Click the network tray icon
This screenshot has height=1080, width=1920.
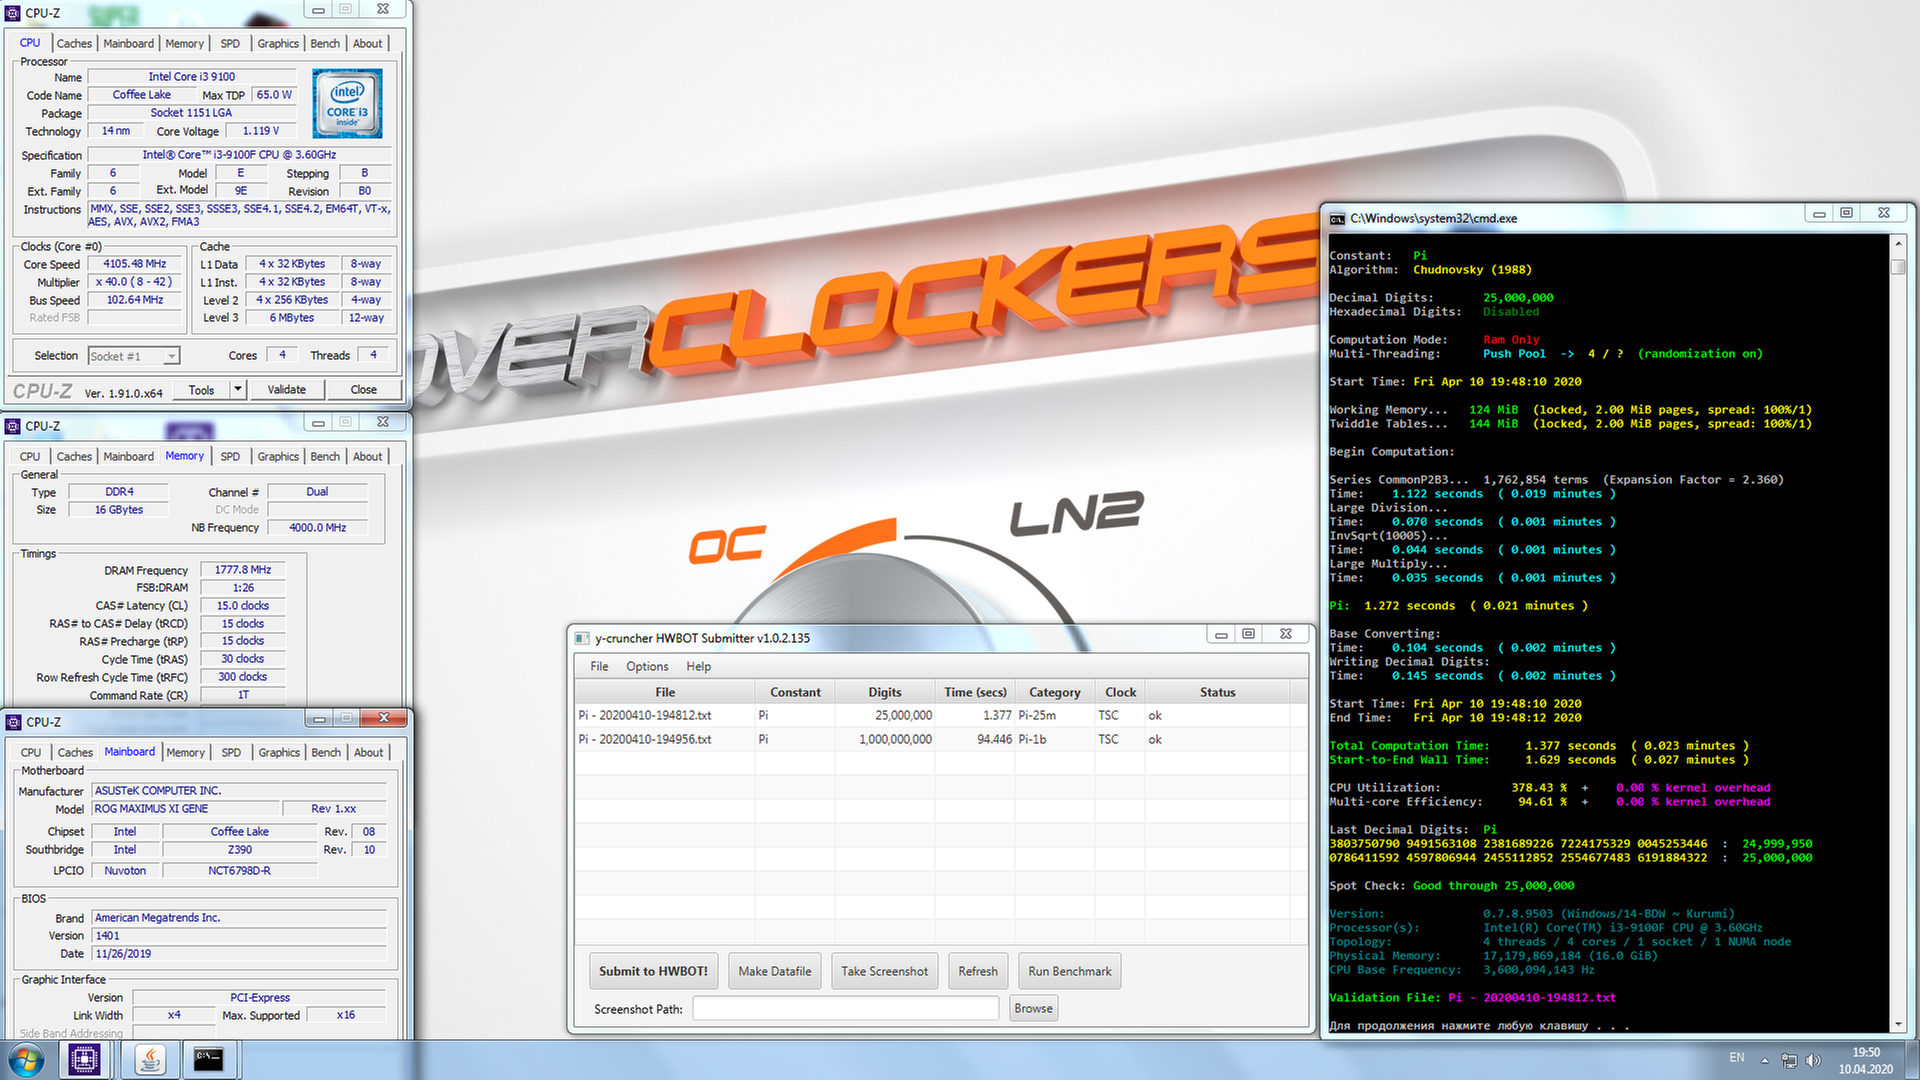(1789, 1060)
